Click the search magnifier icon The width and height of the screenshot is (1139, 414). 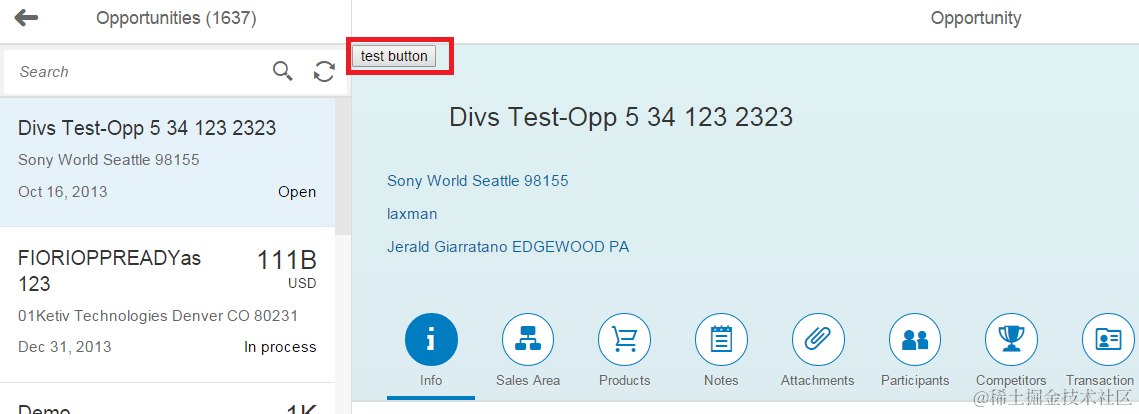pyautogui.click(x=283, y=71)
